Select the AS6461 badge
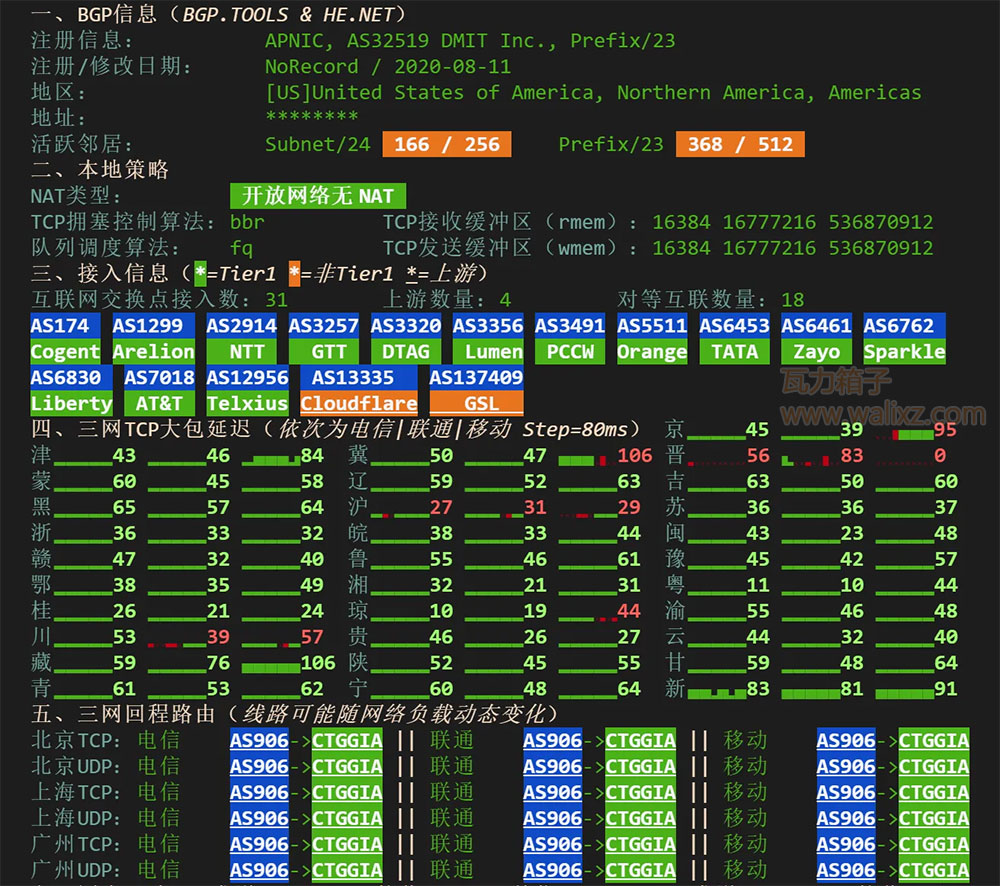 [x=816, y=325]
